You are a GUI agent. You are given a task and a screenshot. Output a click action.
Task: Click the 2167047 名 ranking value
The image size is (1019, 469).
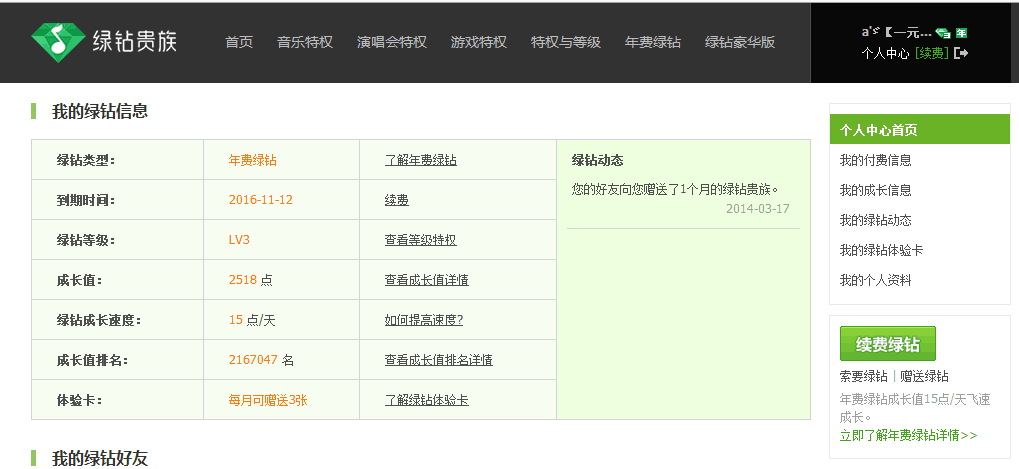click(261, 360)
